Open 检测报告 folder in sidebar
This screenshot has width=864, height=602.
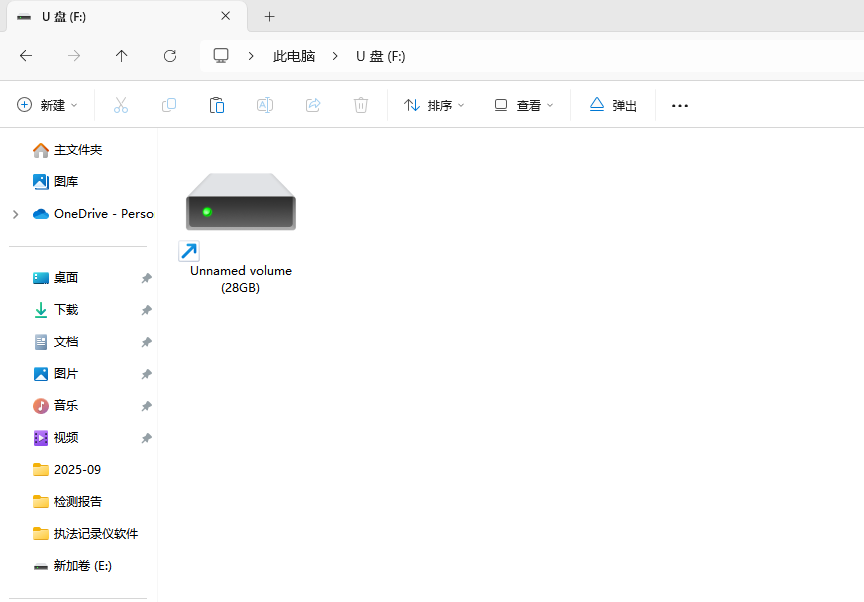point(77,502)
